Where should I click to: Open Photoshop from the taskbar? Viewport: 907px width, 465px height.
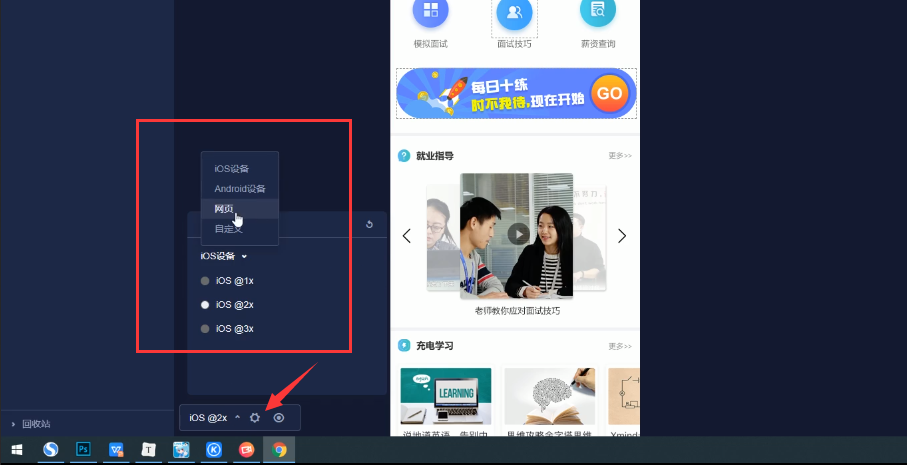click(83, 449)
